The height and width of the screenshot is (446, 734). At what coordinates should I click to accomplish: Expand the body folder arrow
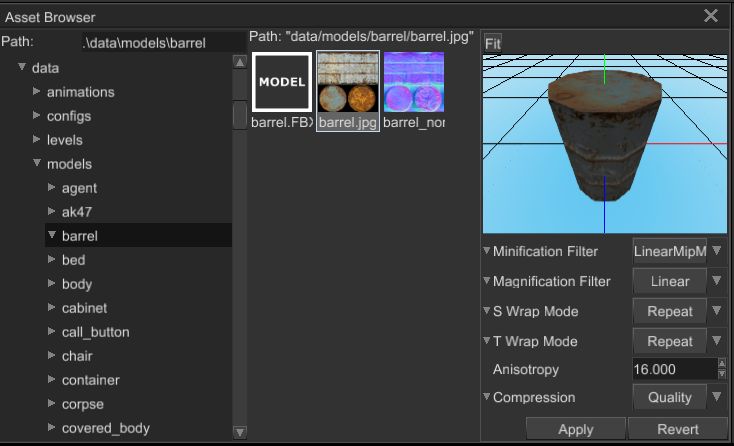pos(51,283)
